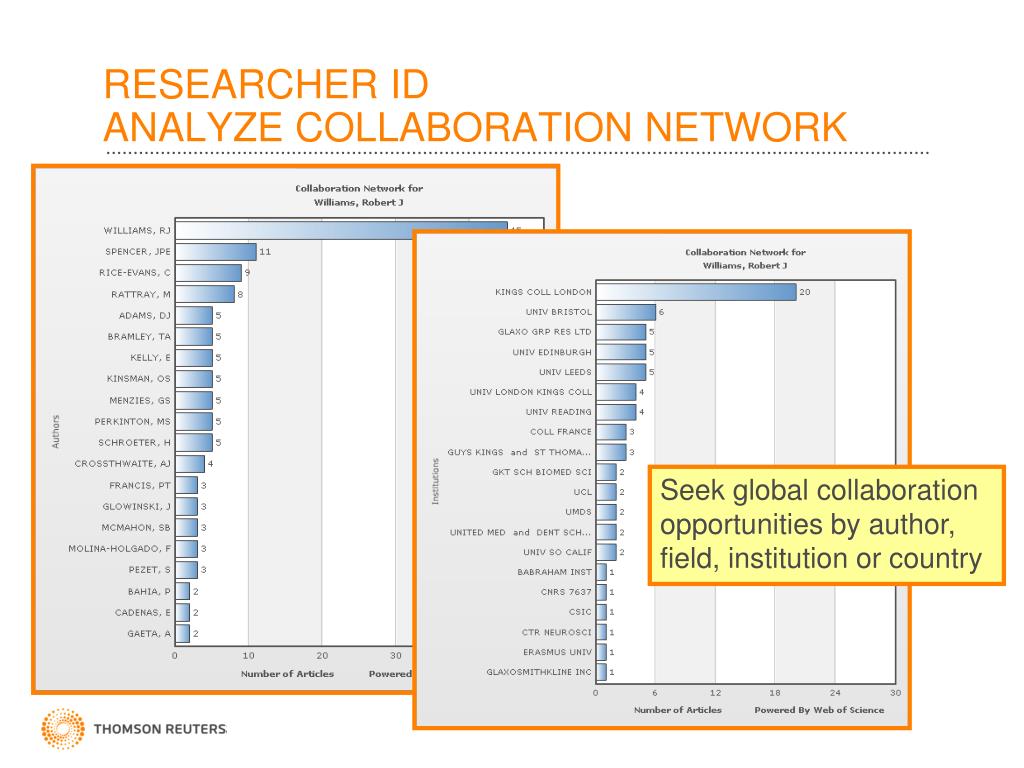This screenshot has width=1024, height=768.
Task: Click the BABRAHAM INST label
Action: (x=554, y=571)
